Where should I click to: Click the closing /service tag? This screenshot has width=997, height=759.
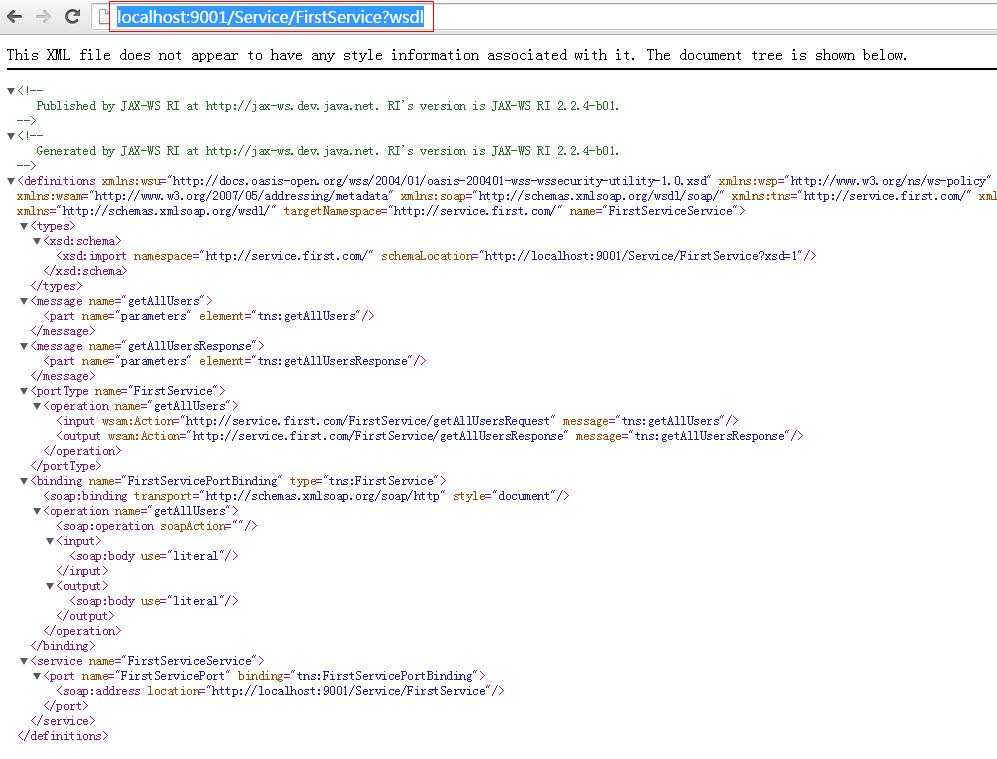pyautogui.click(x=63, y=721)
